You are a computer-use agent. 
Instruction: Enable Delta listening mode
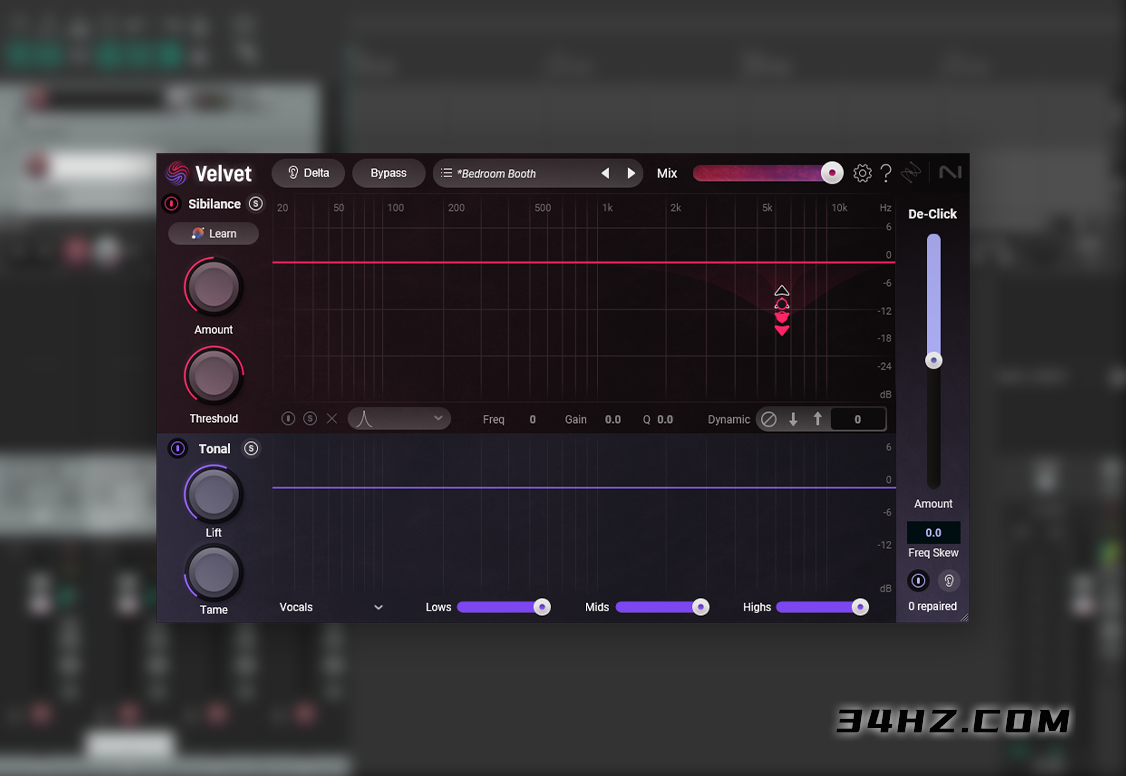[x=309, y=173]
